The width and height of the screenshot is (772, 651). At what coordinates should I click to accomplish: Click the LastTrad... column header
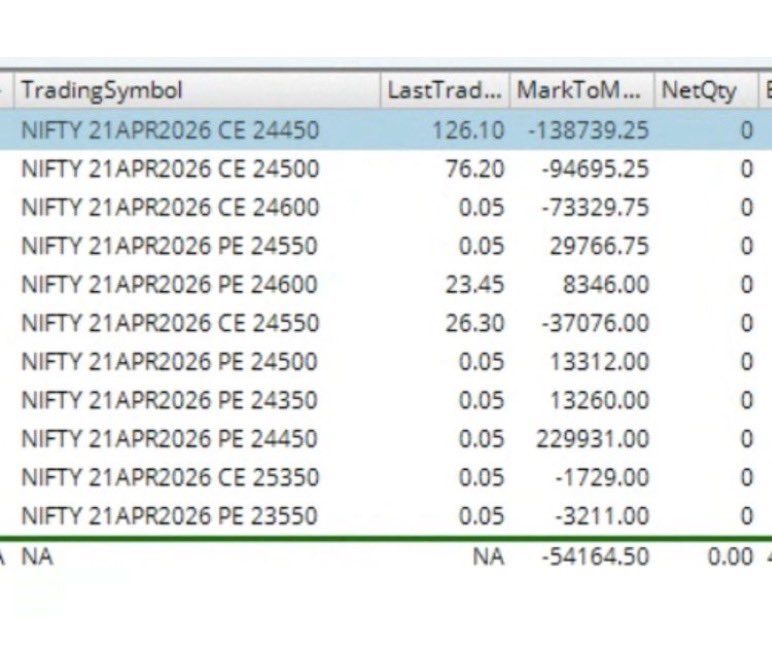click(x=445, y=90)
